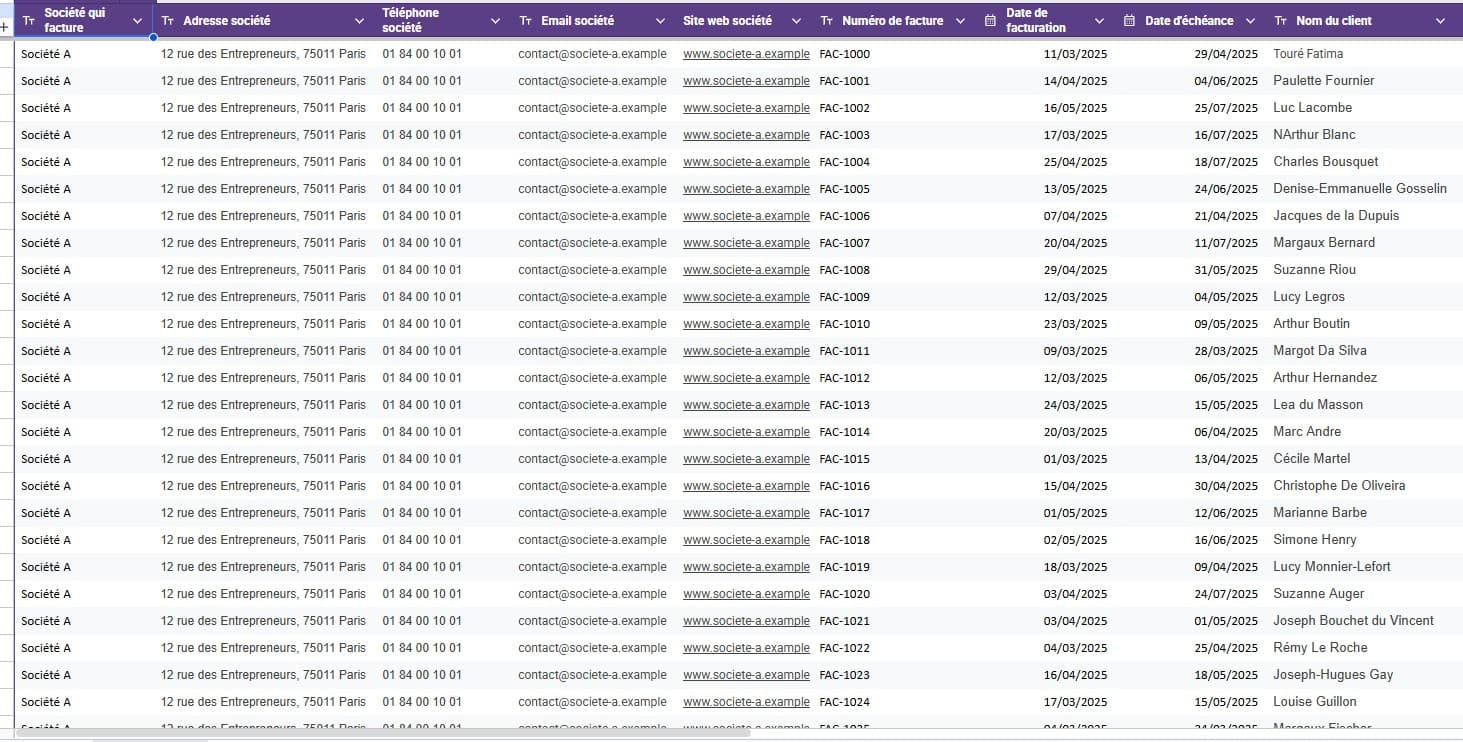Click the calendar icon beside Date de facturation
The image size is (1463, 742).
point(990,21)
